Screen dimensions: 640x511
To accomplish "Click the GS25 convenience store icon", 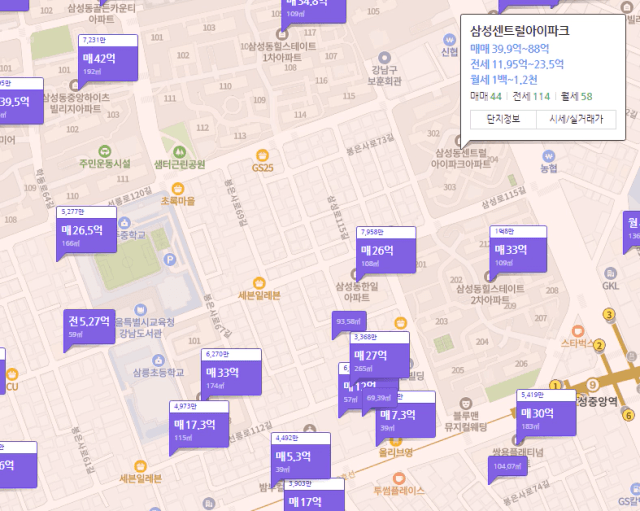I will (262, 156).
